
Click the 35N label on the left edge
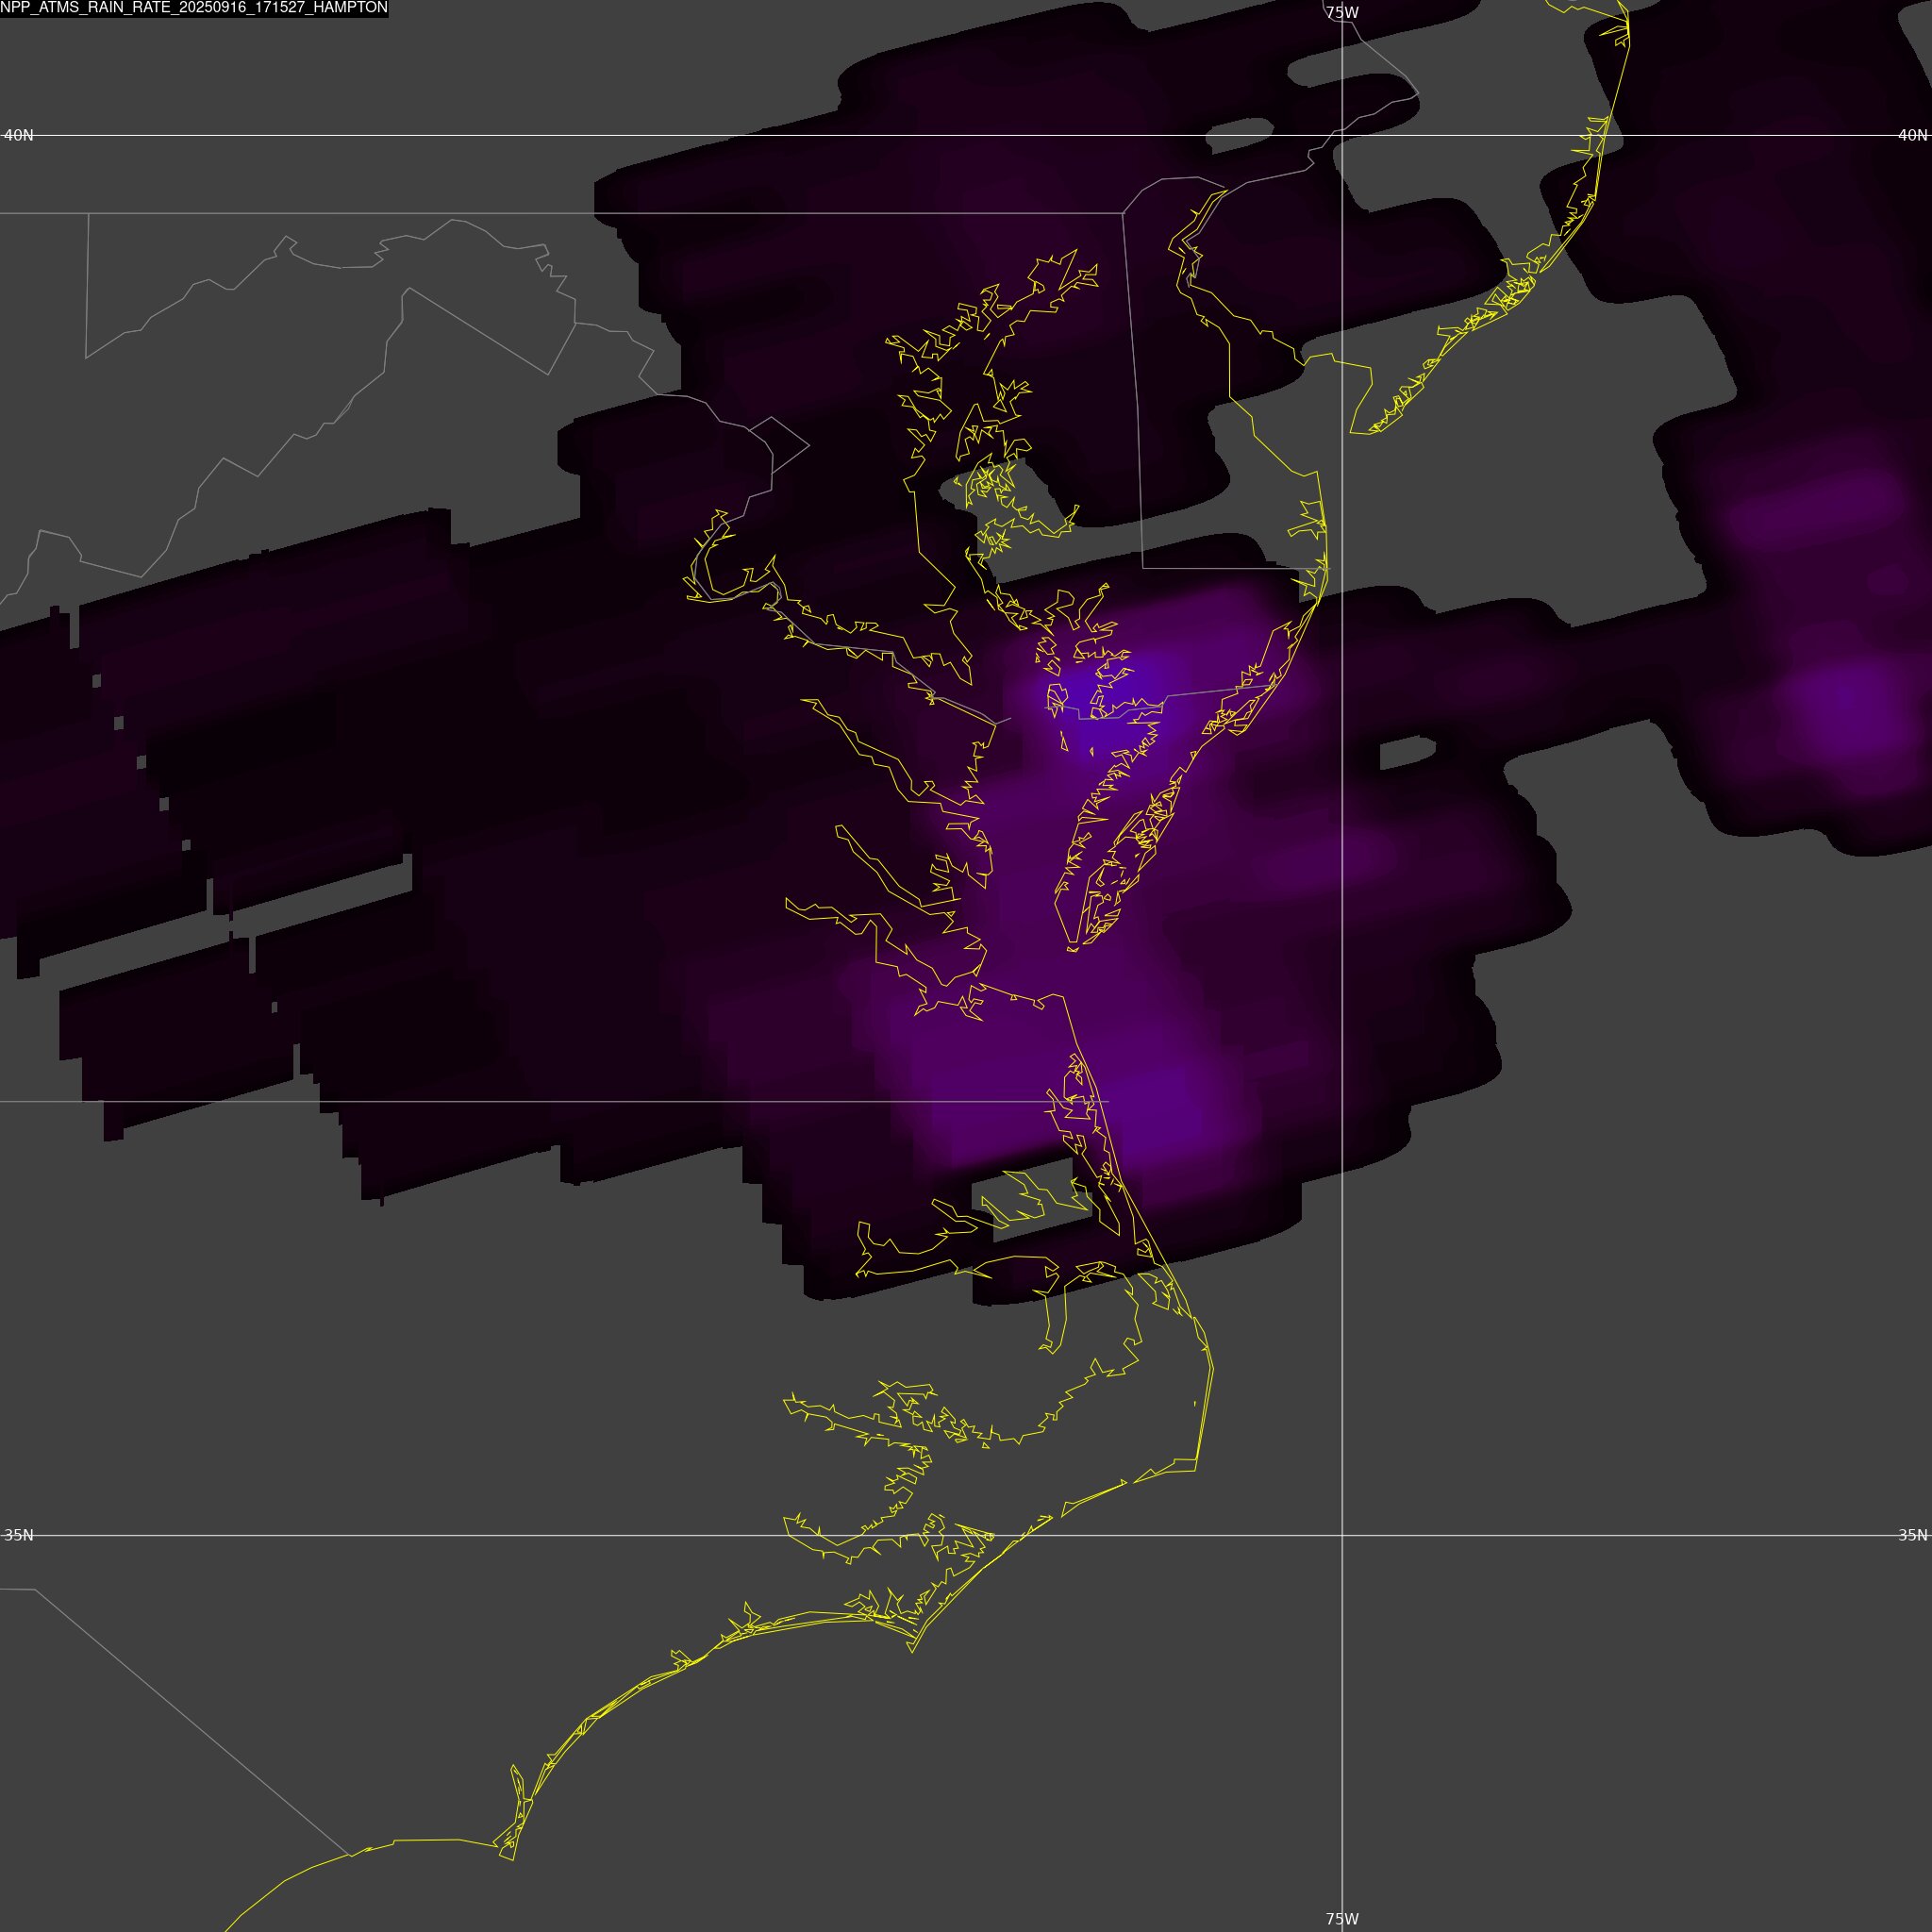tap(19, 1535)
